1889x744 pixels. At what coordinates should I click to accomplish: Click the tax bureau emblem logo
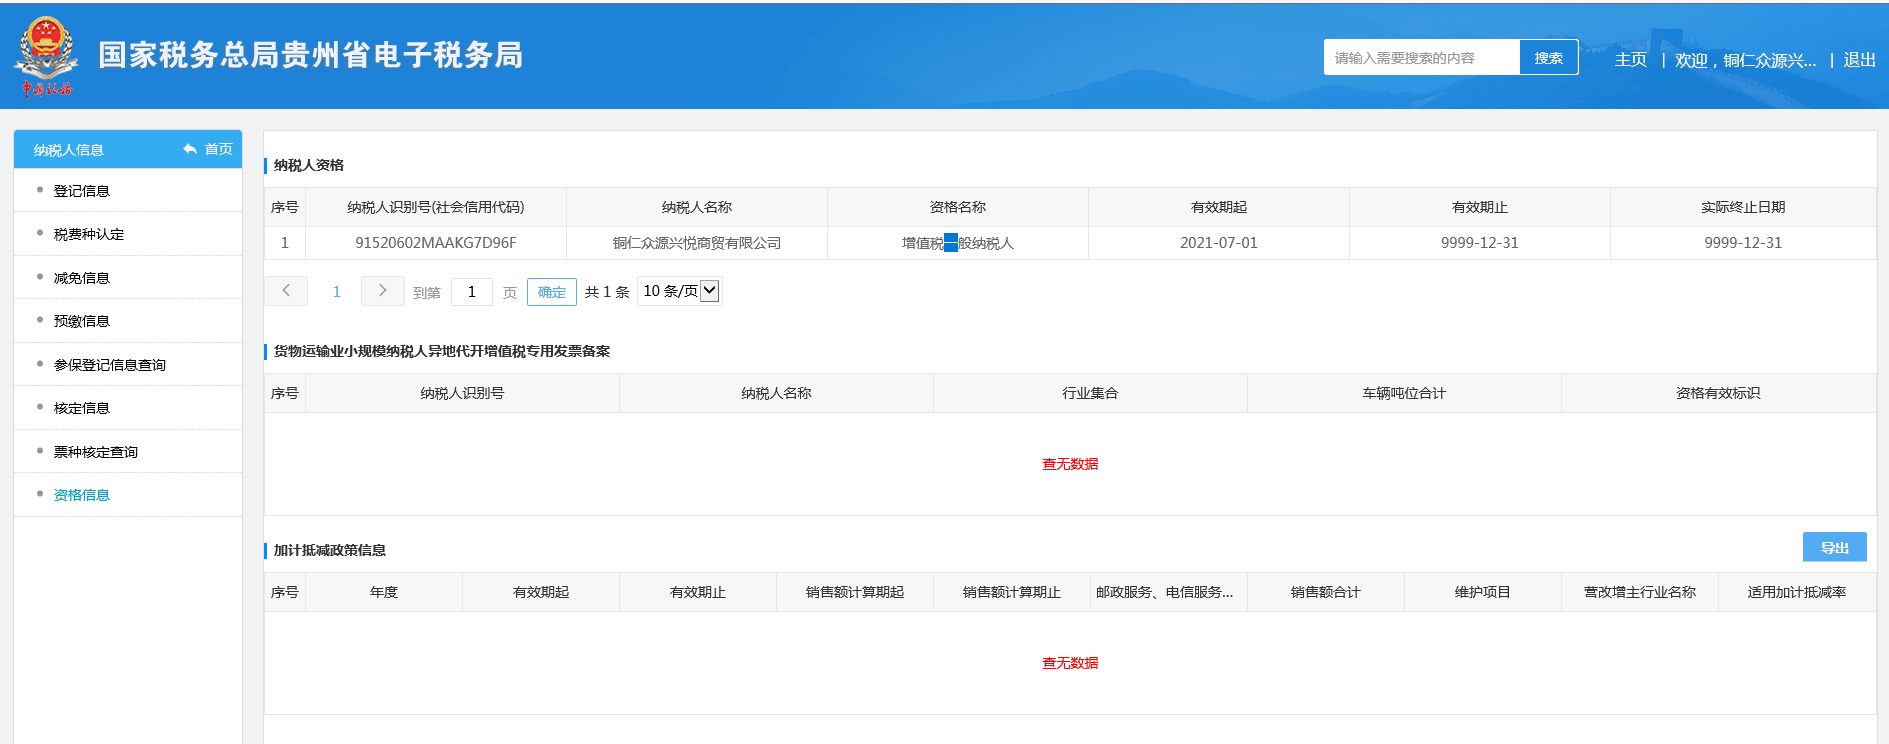click(46, 55)
